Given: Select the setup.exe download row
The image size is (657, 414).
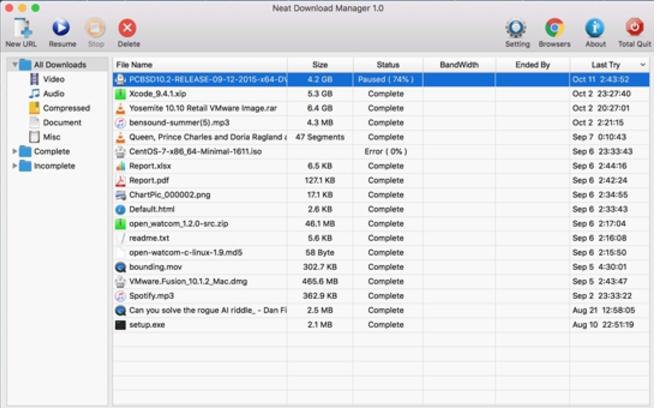Looking at the screenshot, I should pos(200,325).
